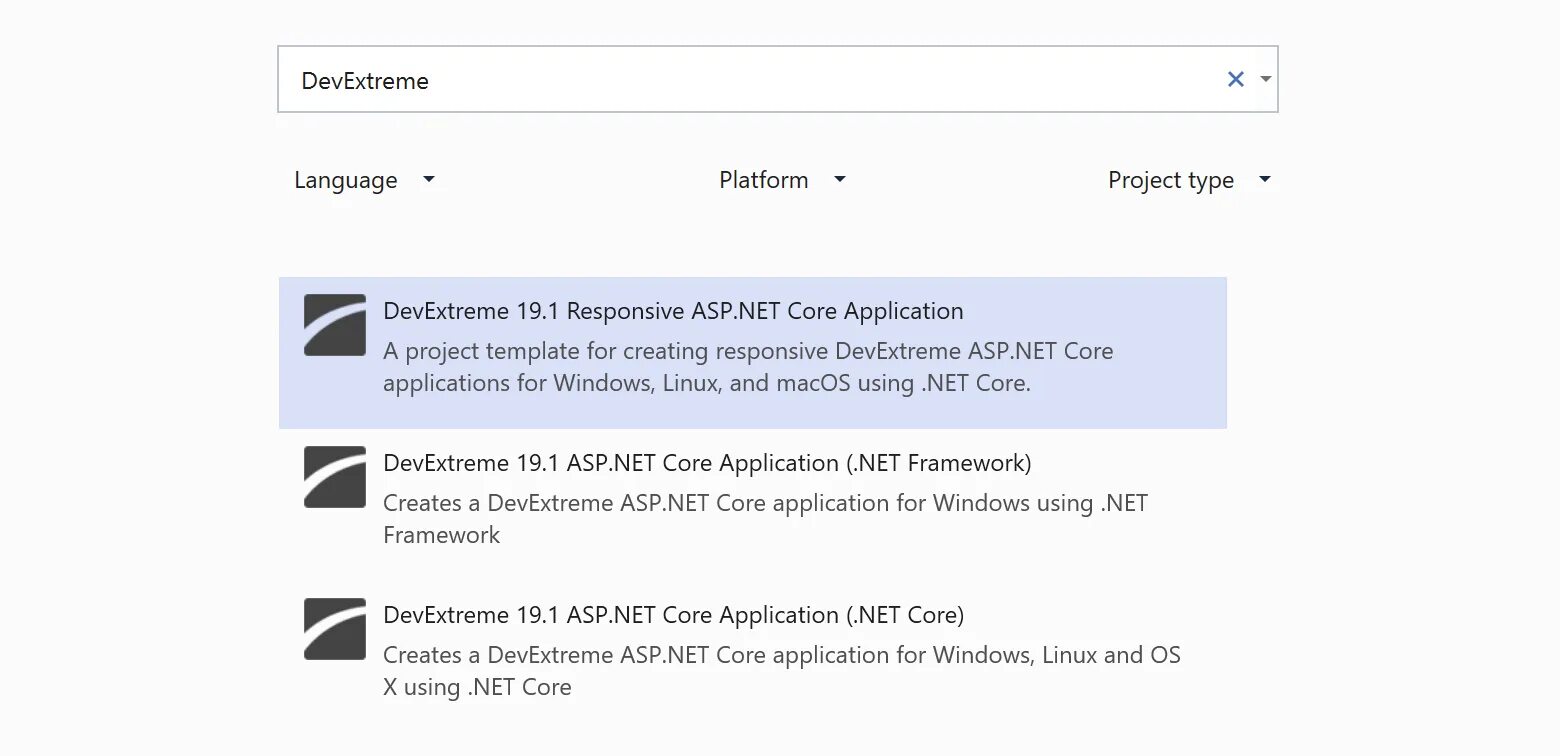Click the ASP.NET Core (.NET Core) template icon
Screen dimensions: 1560x756
[x=335, y=629]
